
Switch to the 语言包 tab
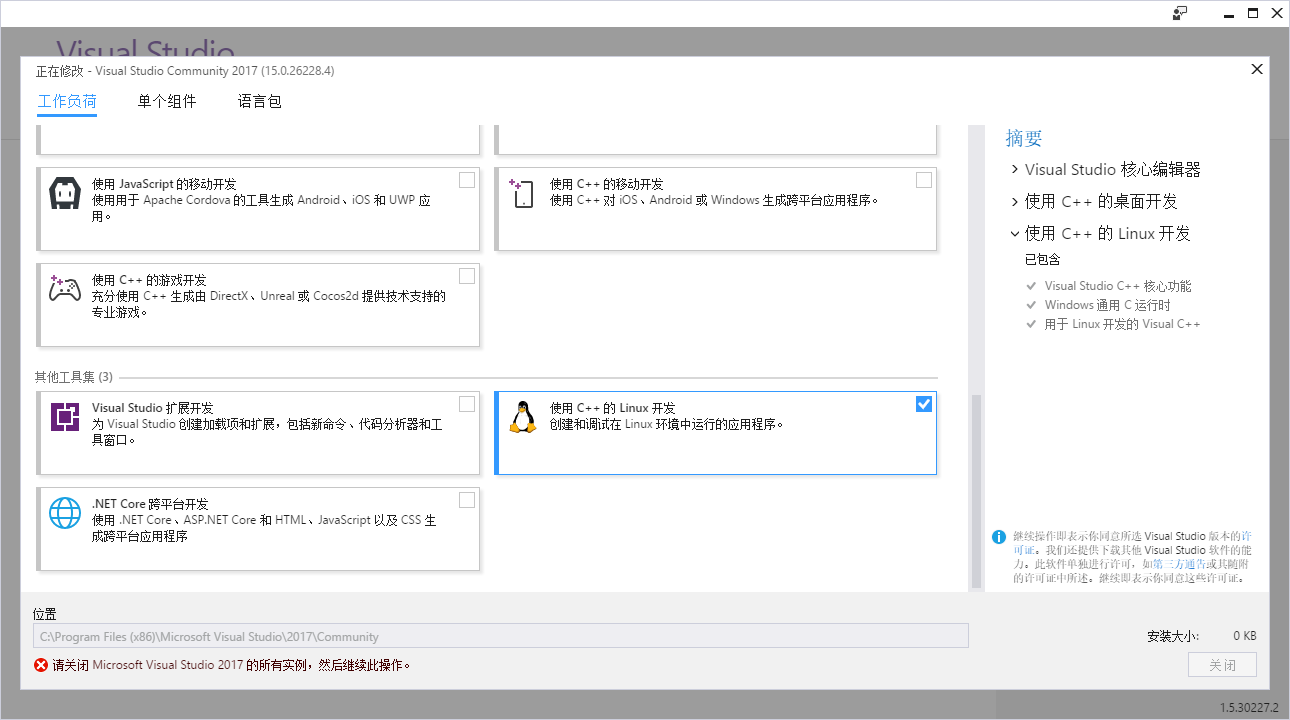(x=260, y=101)
